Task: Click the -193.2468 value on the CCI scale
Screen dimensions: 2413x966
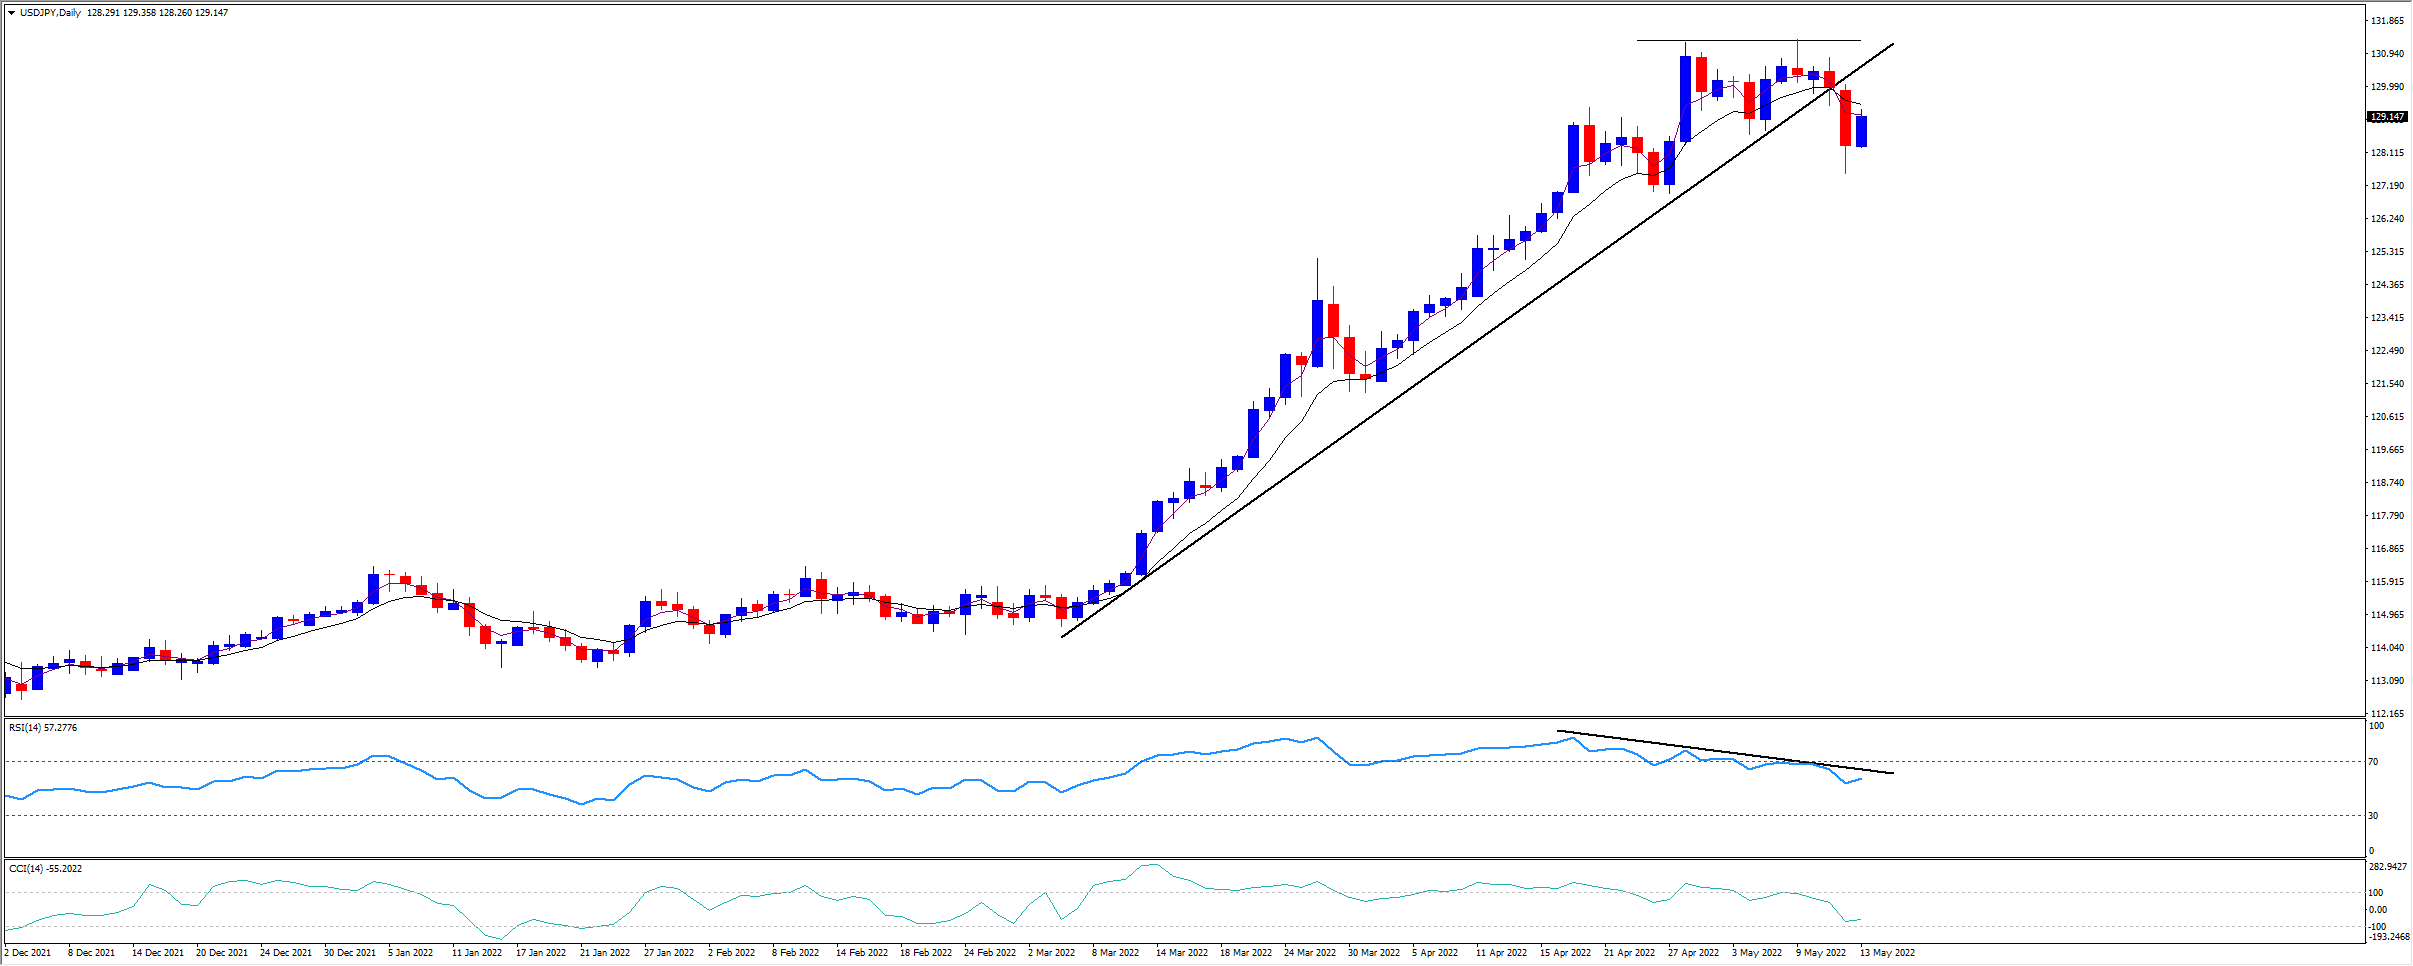Action: pos(2388,937)
